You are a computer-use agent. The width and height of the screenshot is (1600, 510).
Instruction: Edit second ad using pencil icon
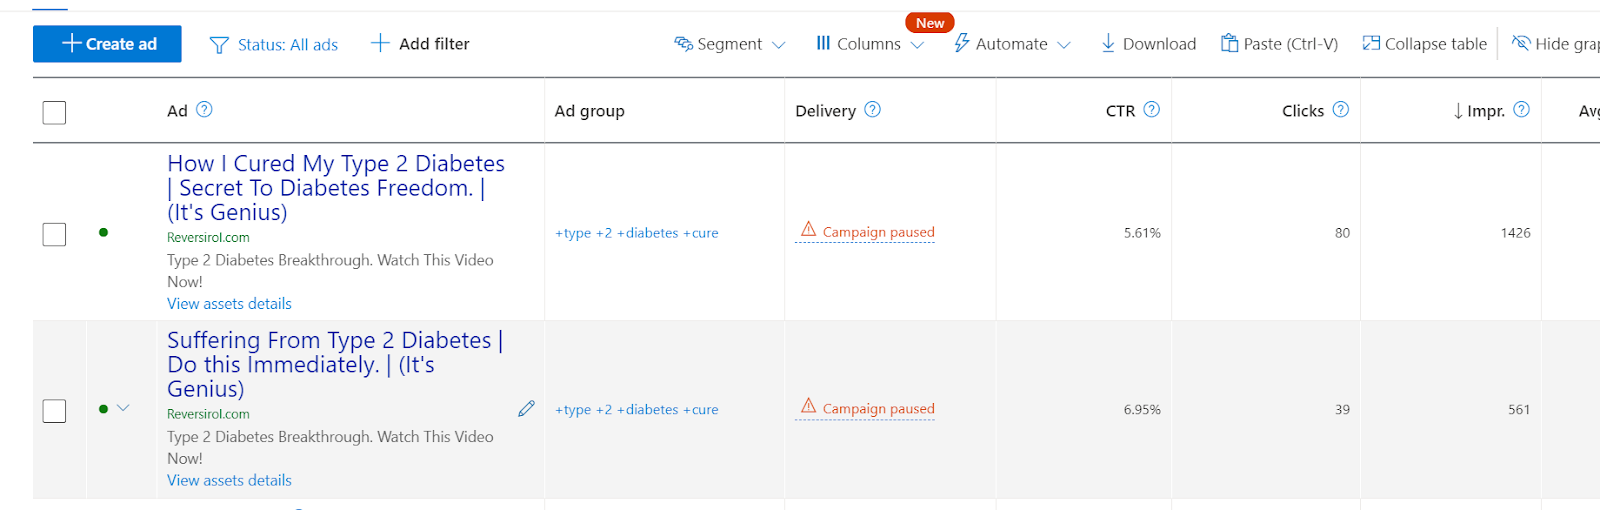tap(526, 409)
